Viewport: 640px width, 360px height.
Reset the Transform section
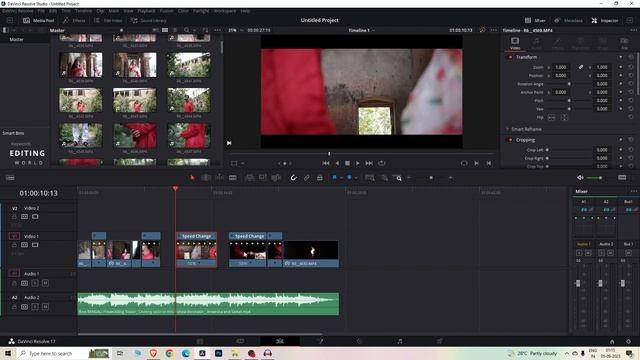[x=631, y=57]
